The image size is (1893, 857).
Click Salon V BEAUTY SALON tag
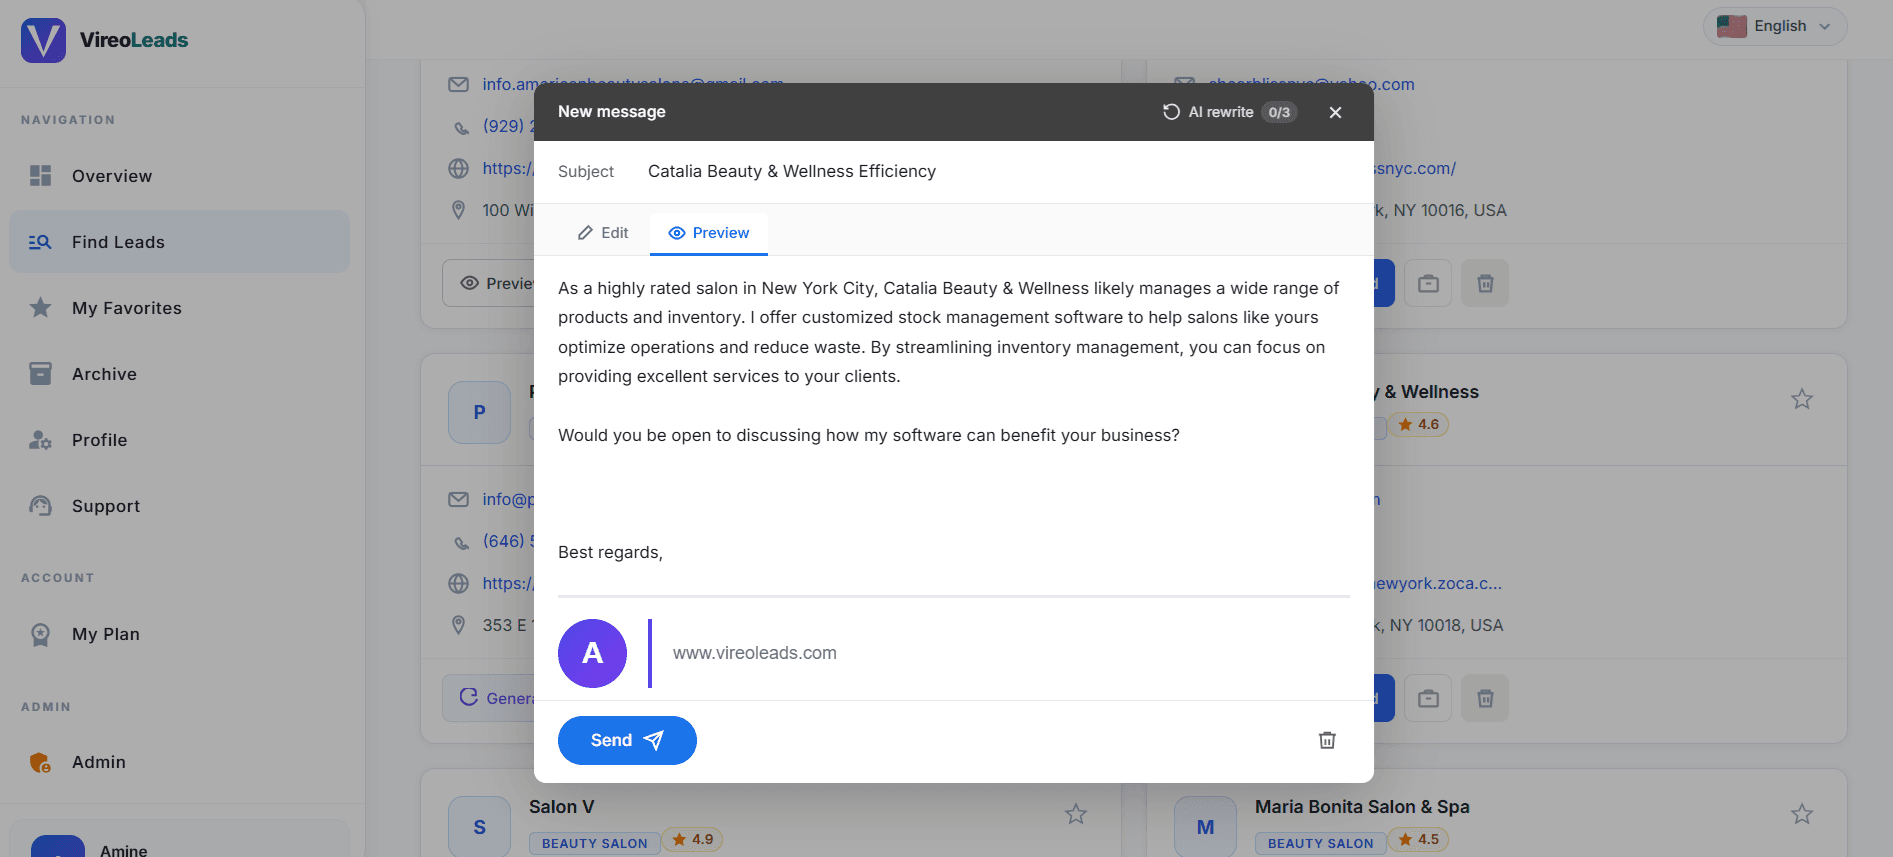coord(595,843)
